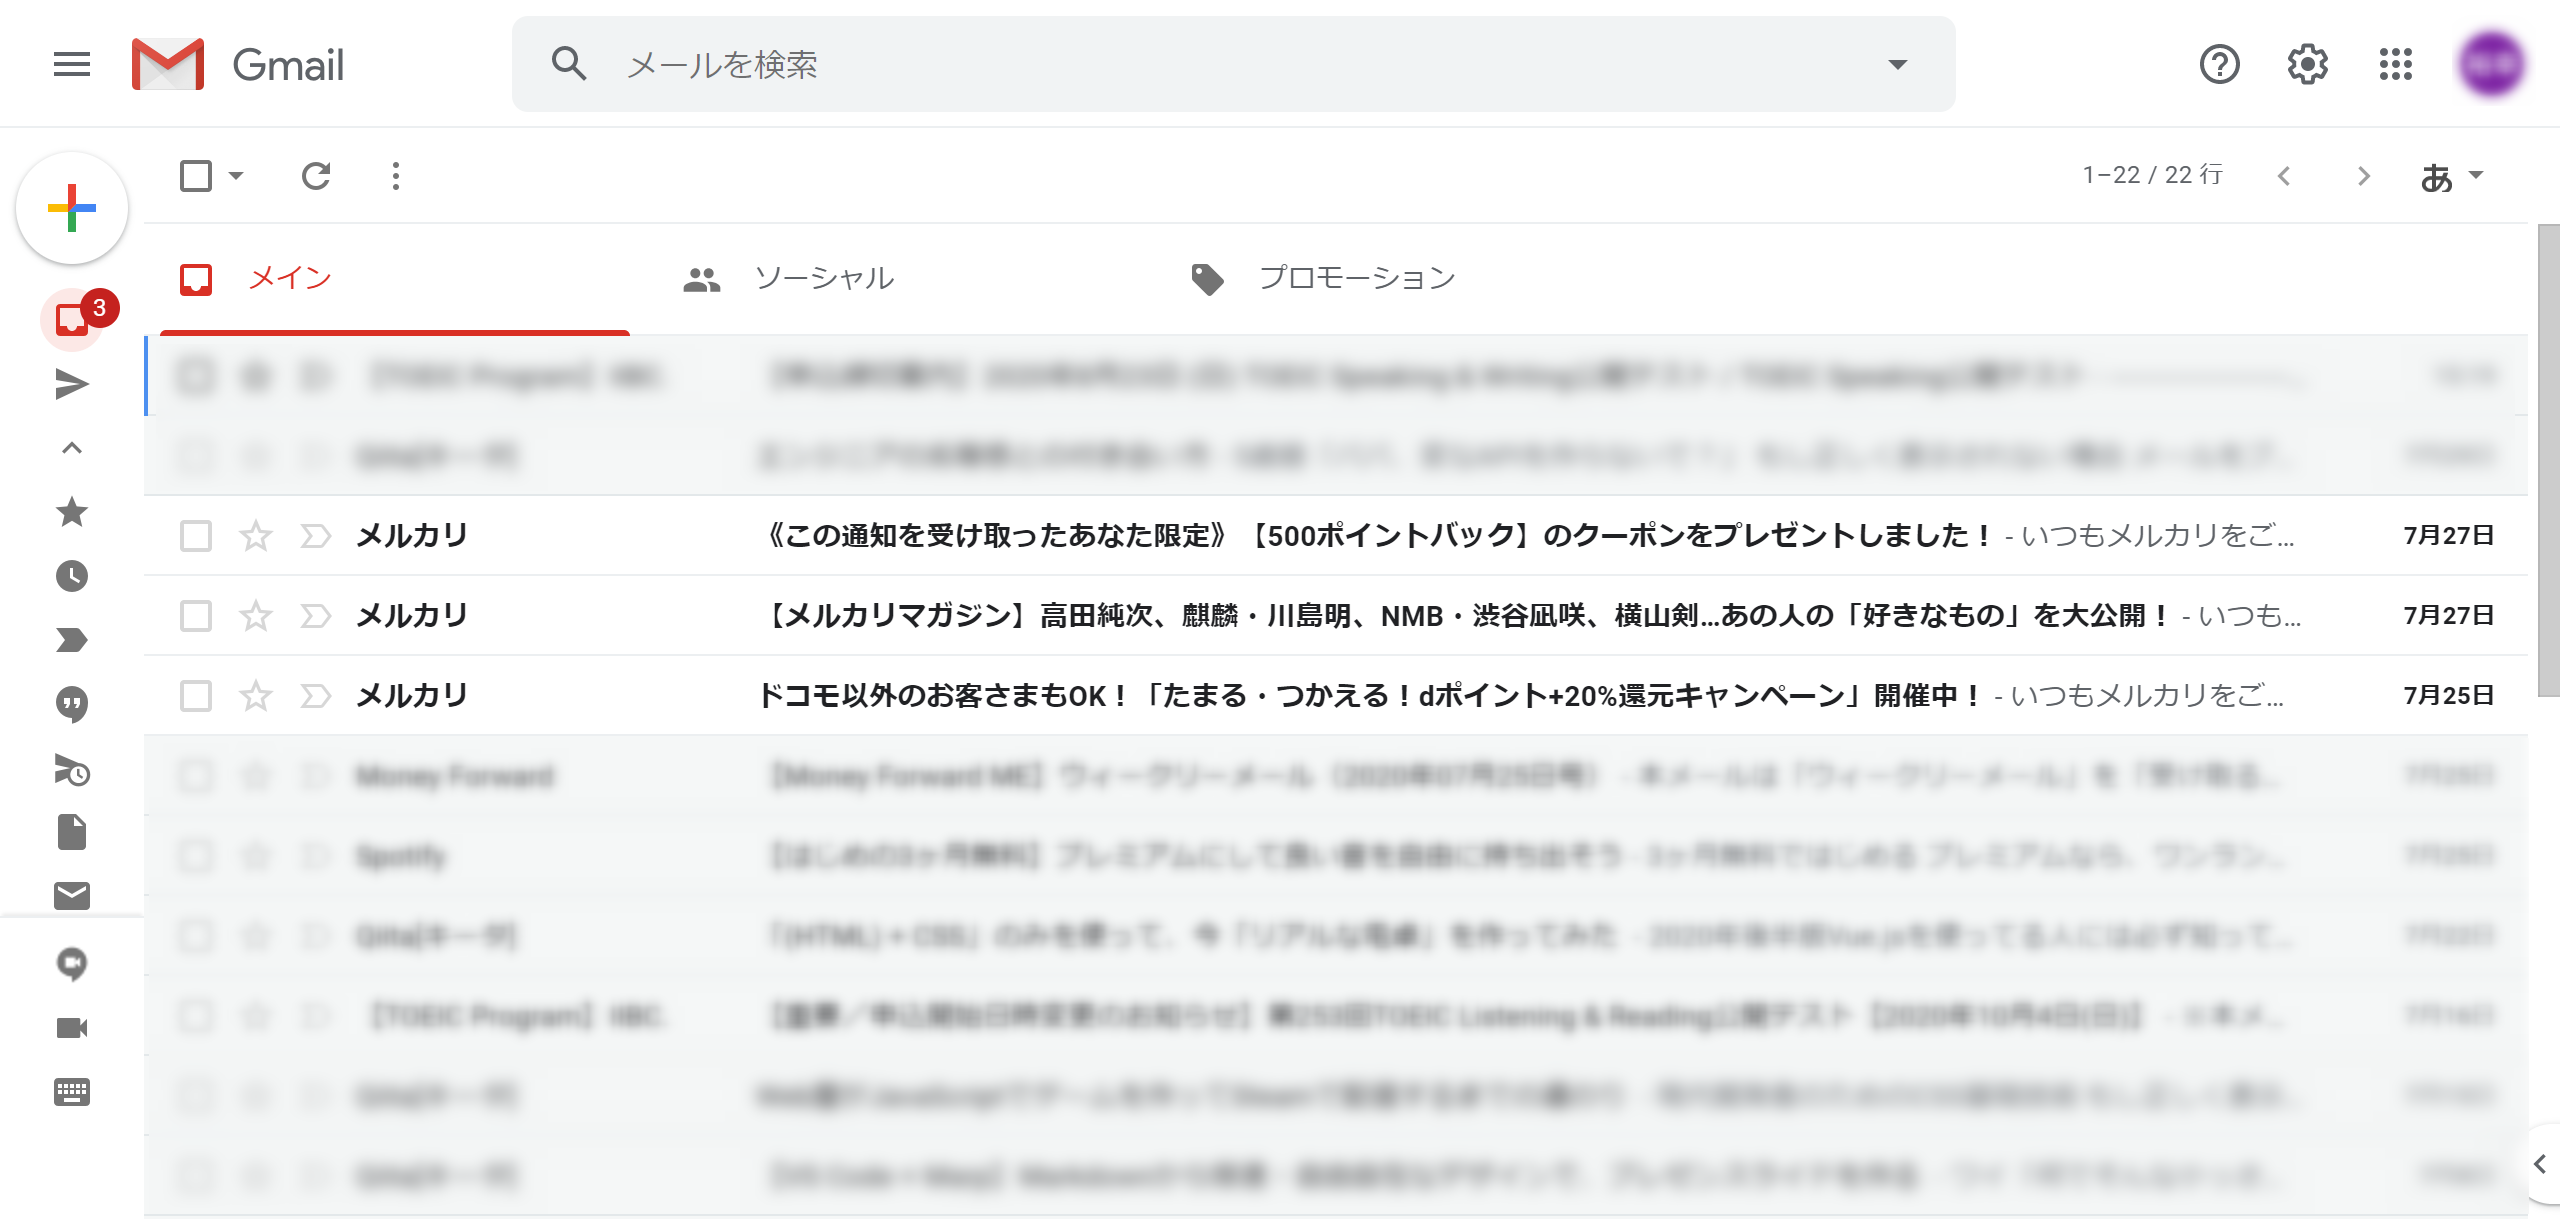Open Important label icon in sidebar
Image resolution: width=2560 pixels, height=1219 pixels.
point(72,640)
